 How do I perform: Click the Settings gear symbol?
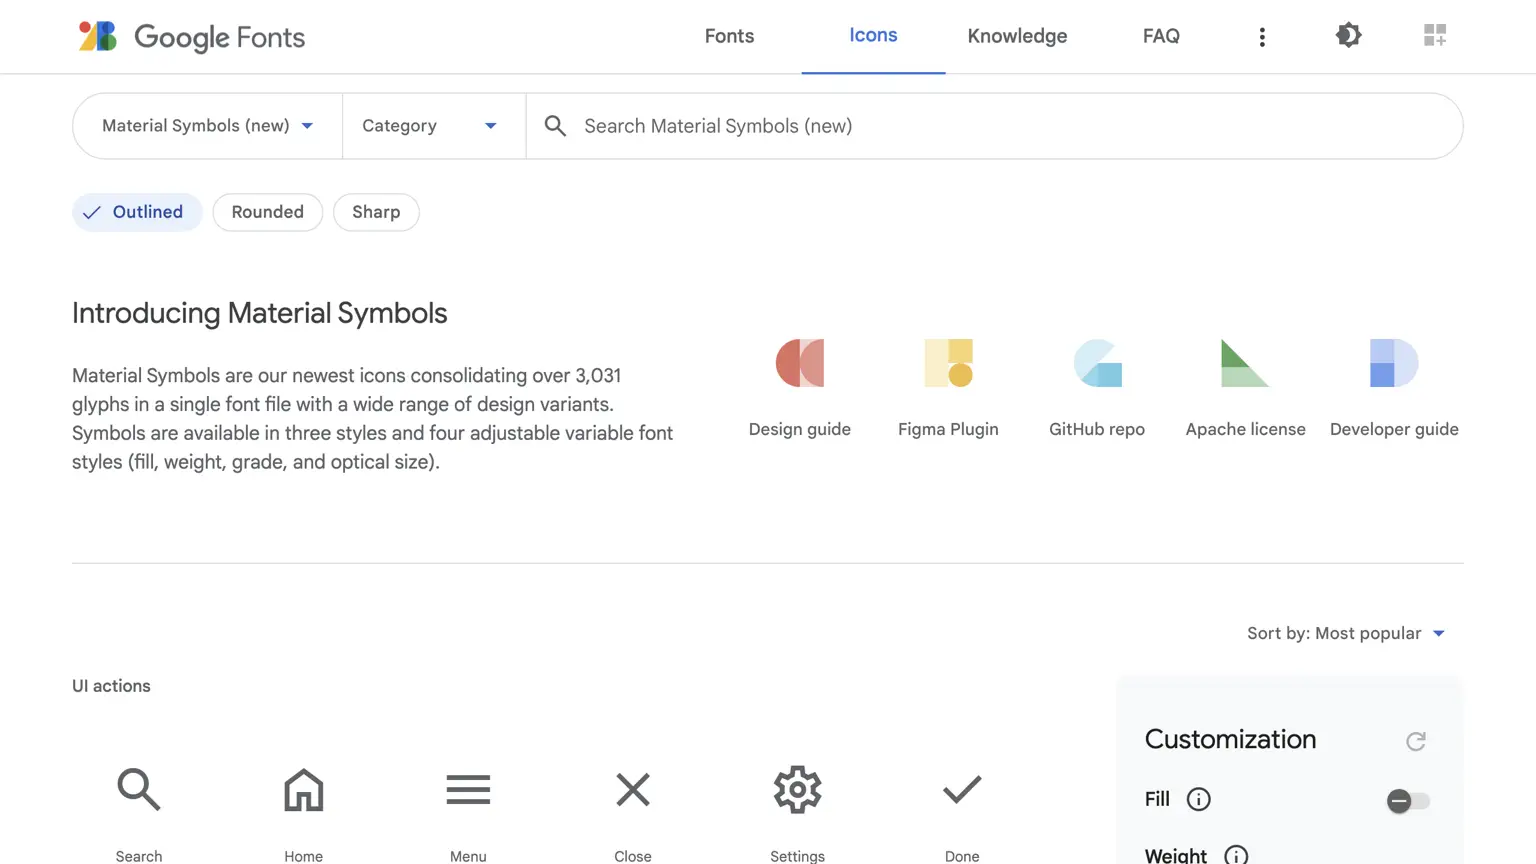pos(797,789)
